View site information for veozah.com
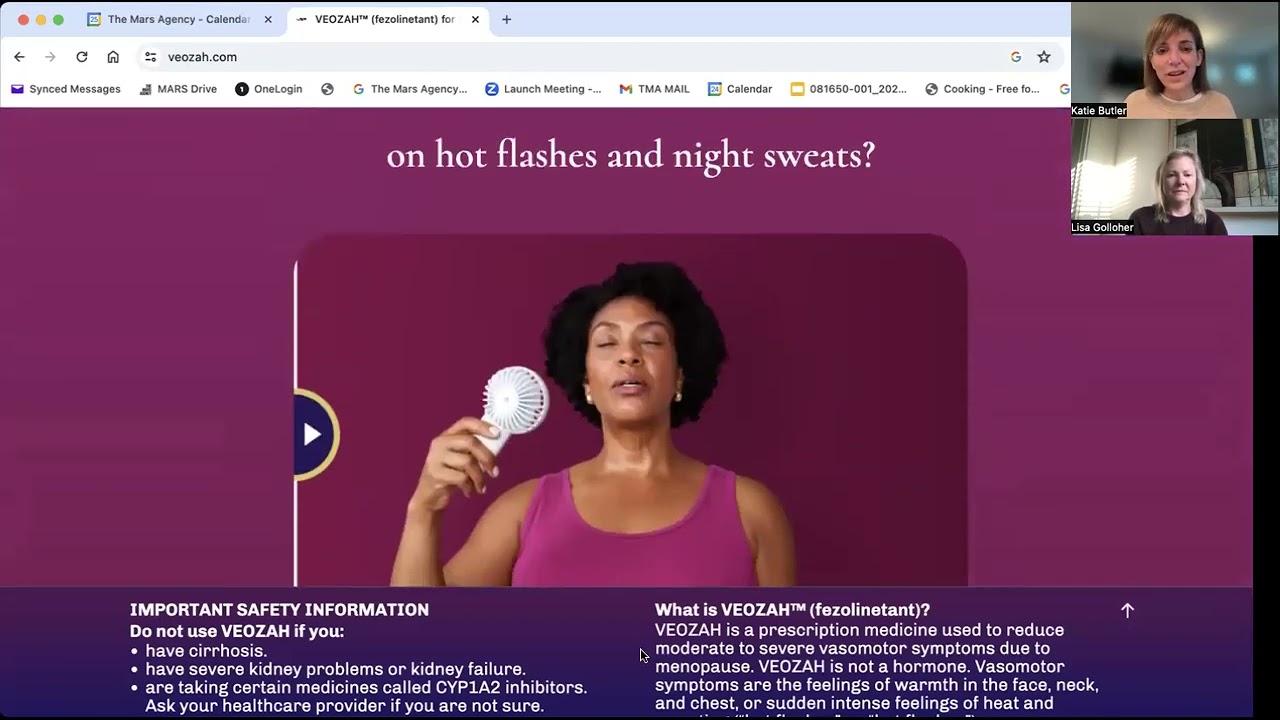 150,57
